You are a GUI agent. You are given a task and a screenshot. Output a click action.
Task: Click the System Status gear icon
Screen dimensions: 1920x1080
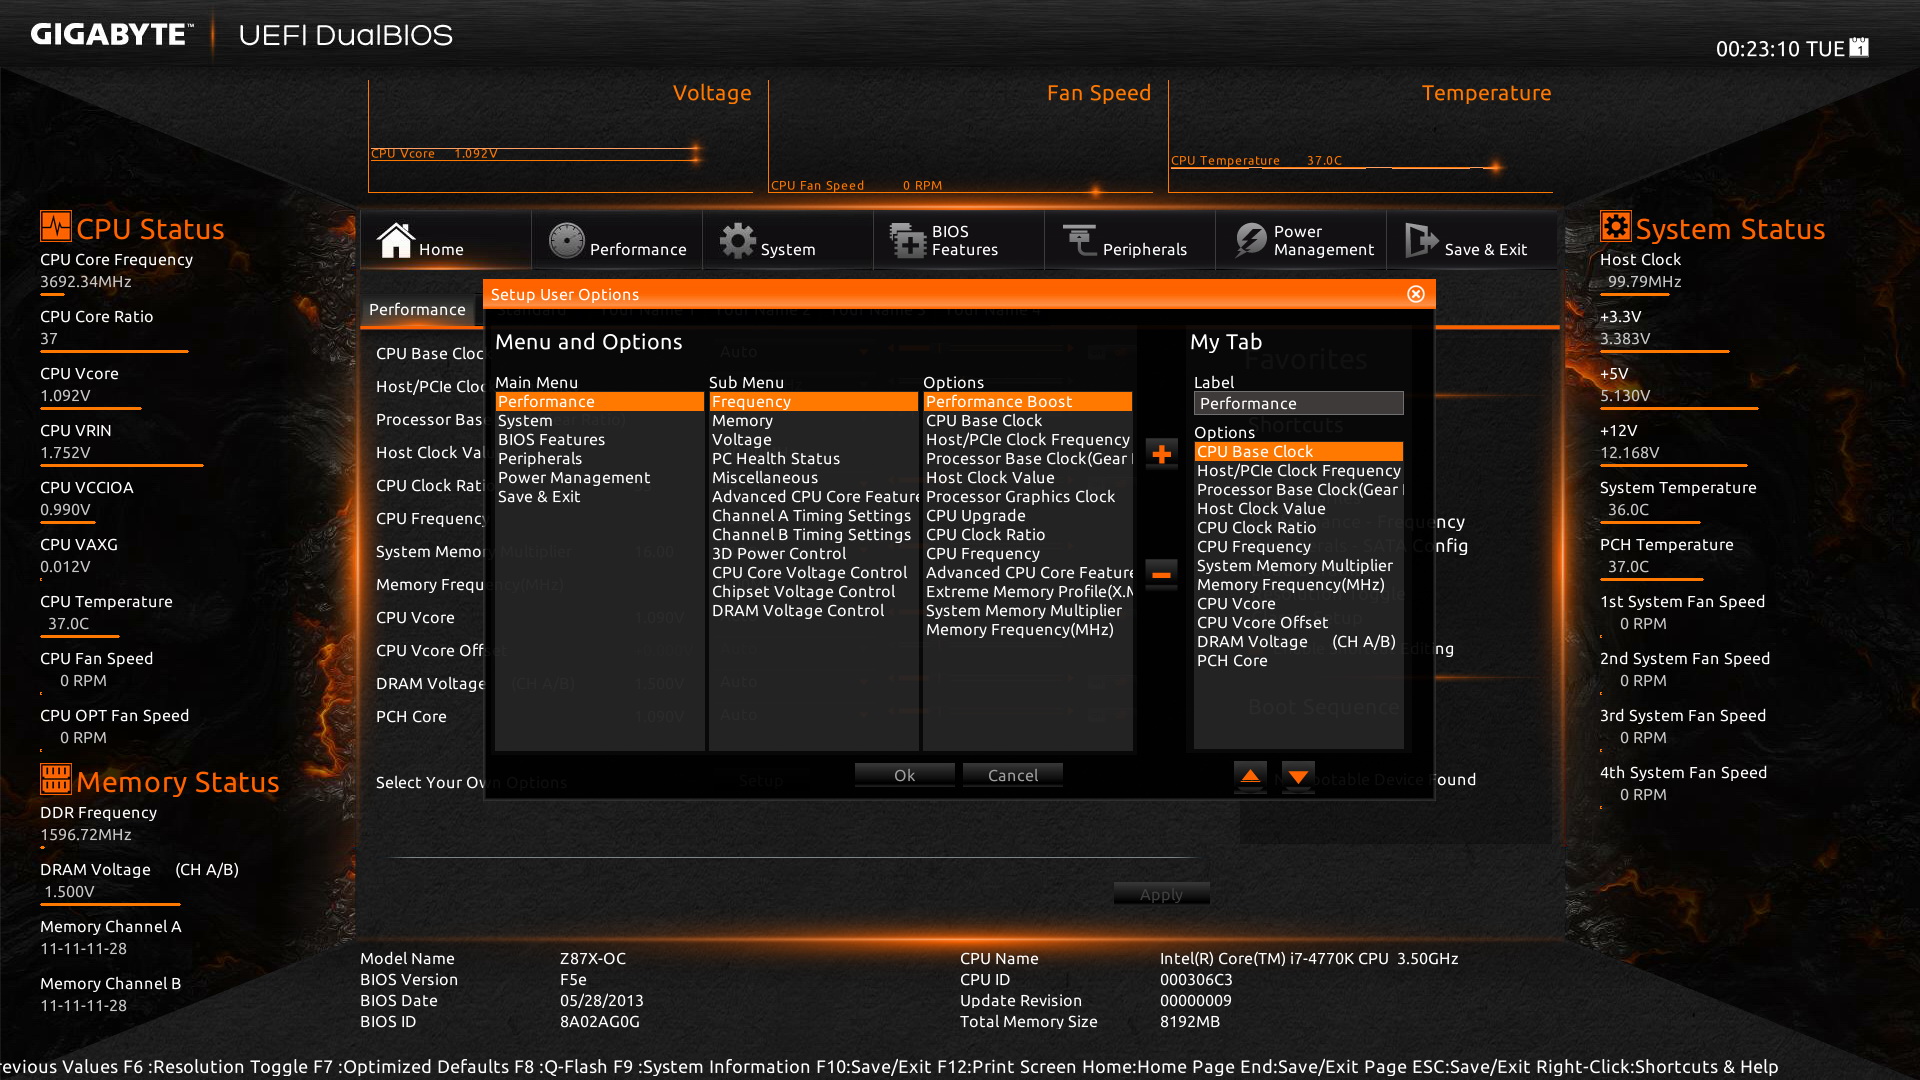click(x=1616, y=226)
